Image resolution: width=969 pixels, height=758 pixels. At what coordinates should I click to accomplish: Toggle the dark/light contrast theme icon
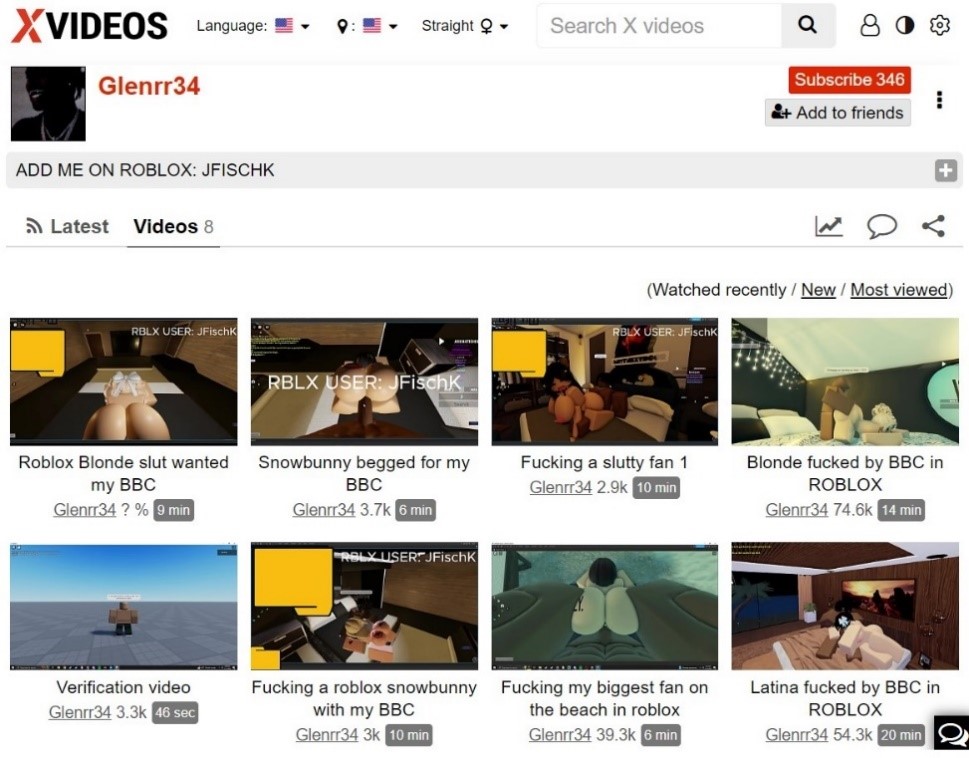pos(905,25)
